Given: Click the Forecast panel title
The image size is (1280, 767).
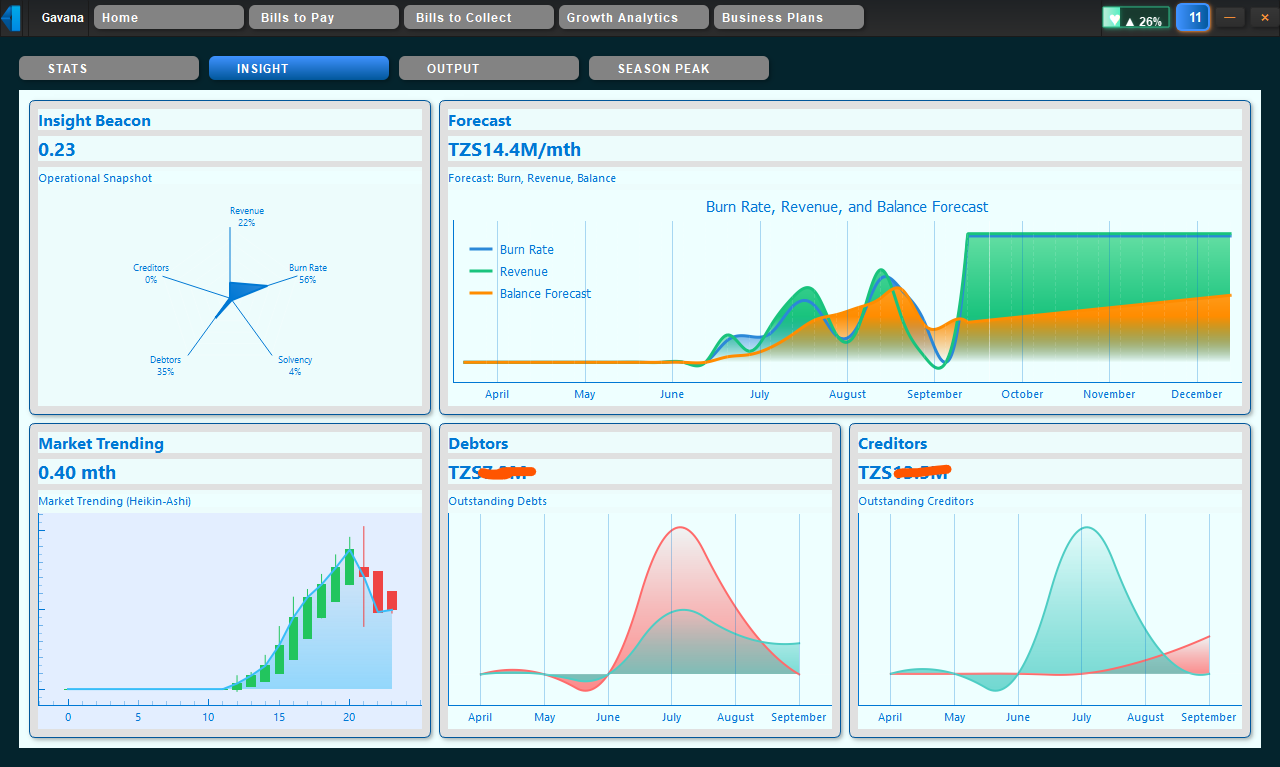Looking at the screenshot, I should pyautogui.click(x=480, y=121).
